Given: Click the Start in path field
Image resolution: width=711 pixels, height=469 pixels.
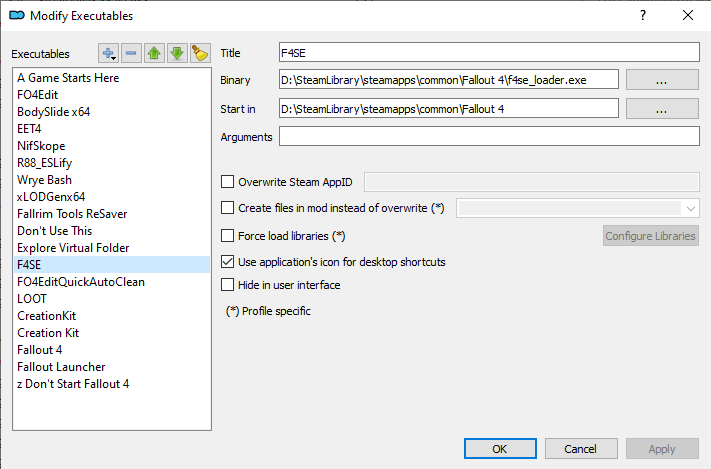Looking at the screenshot, I should click(449, 109).
